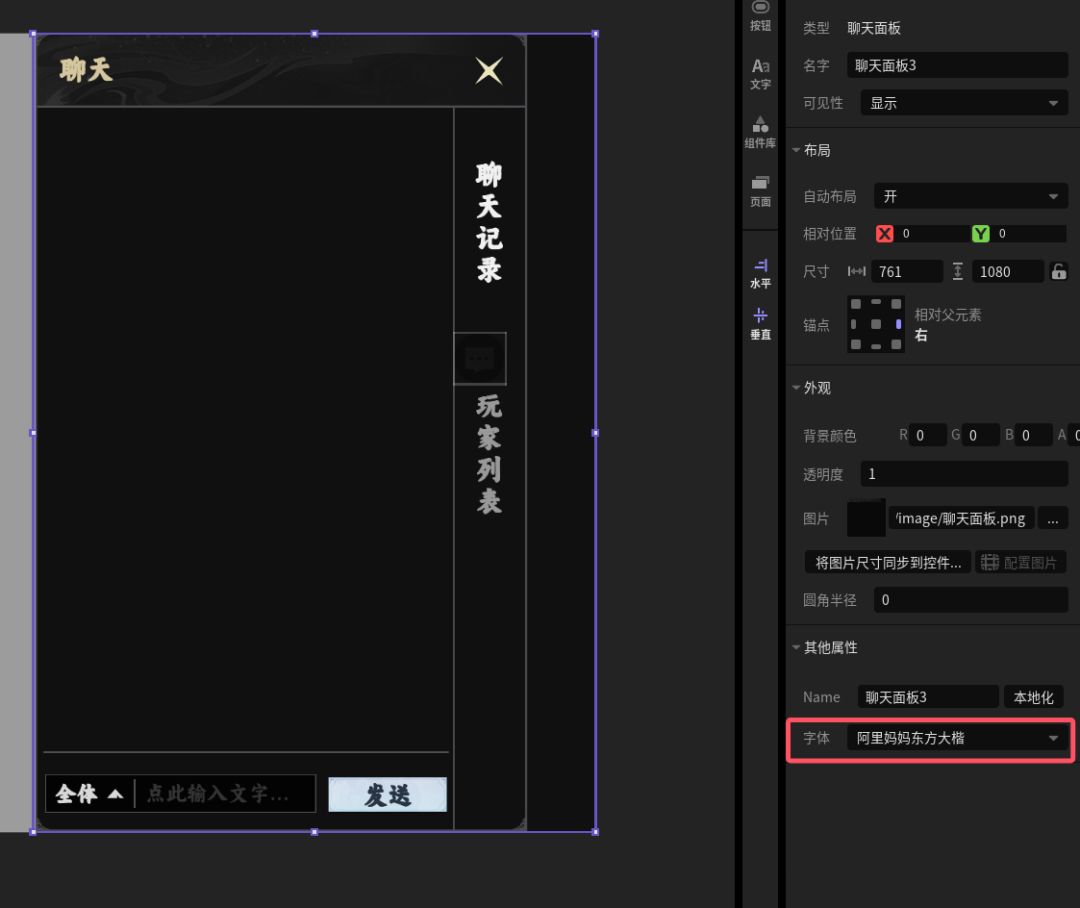Select the top-center anchor point
1080x908 pixels.
(876, 302)
